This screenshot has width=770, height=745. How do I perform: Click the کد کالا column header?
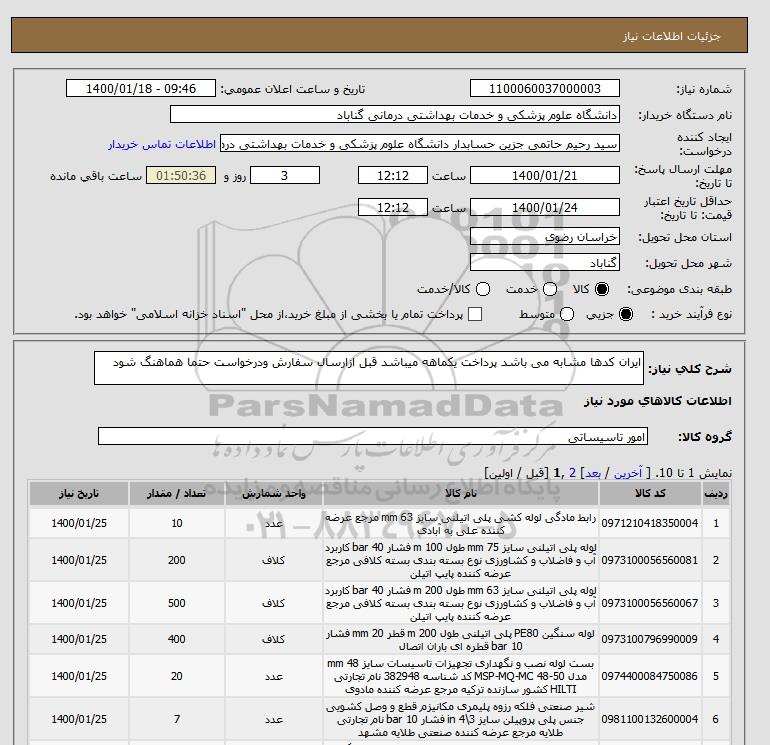(x=650, y=494)
